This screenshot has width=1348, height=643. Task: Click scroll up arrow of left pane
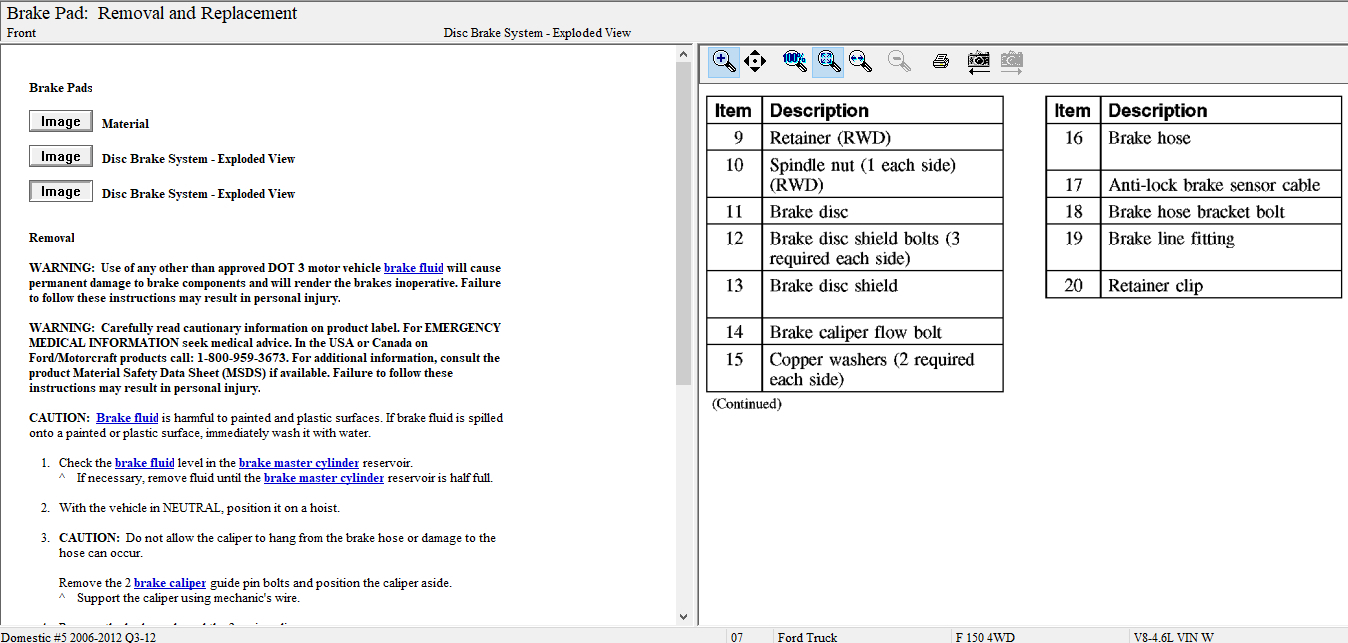pyautogui.click(x=684, y=52)
